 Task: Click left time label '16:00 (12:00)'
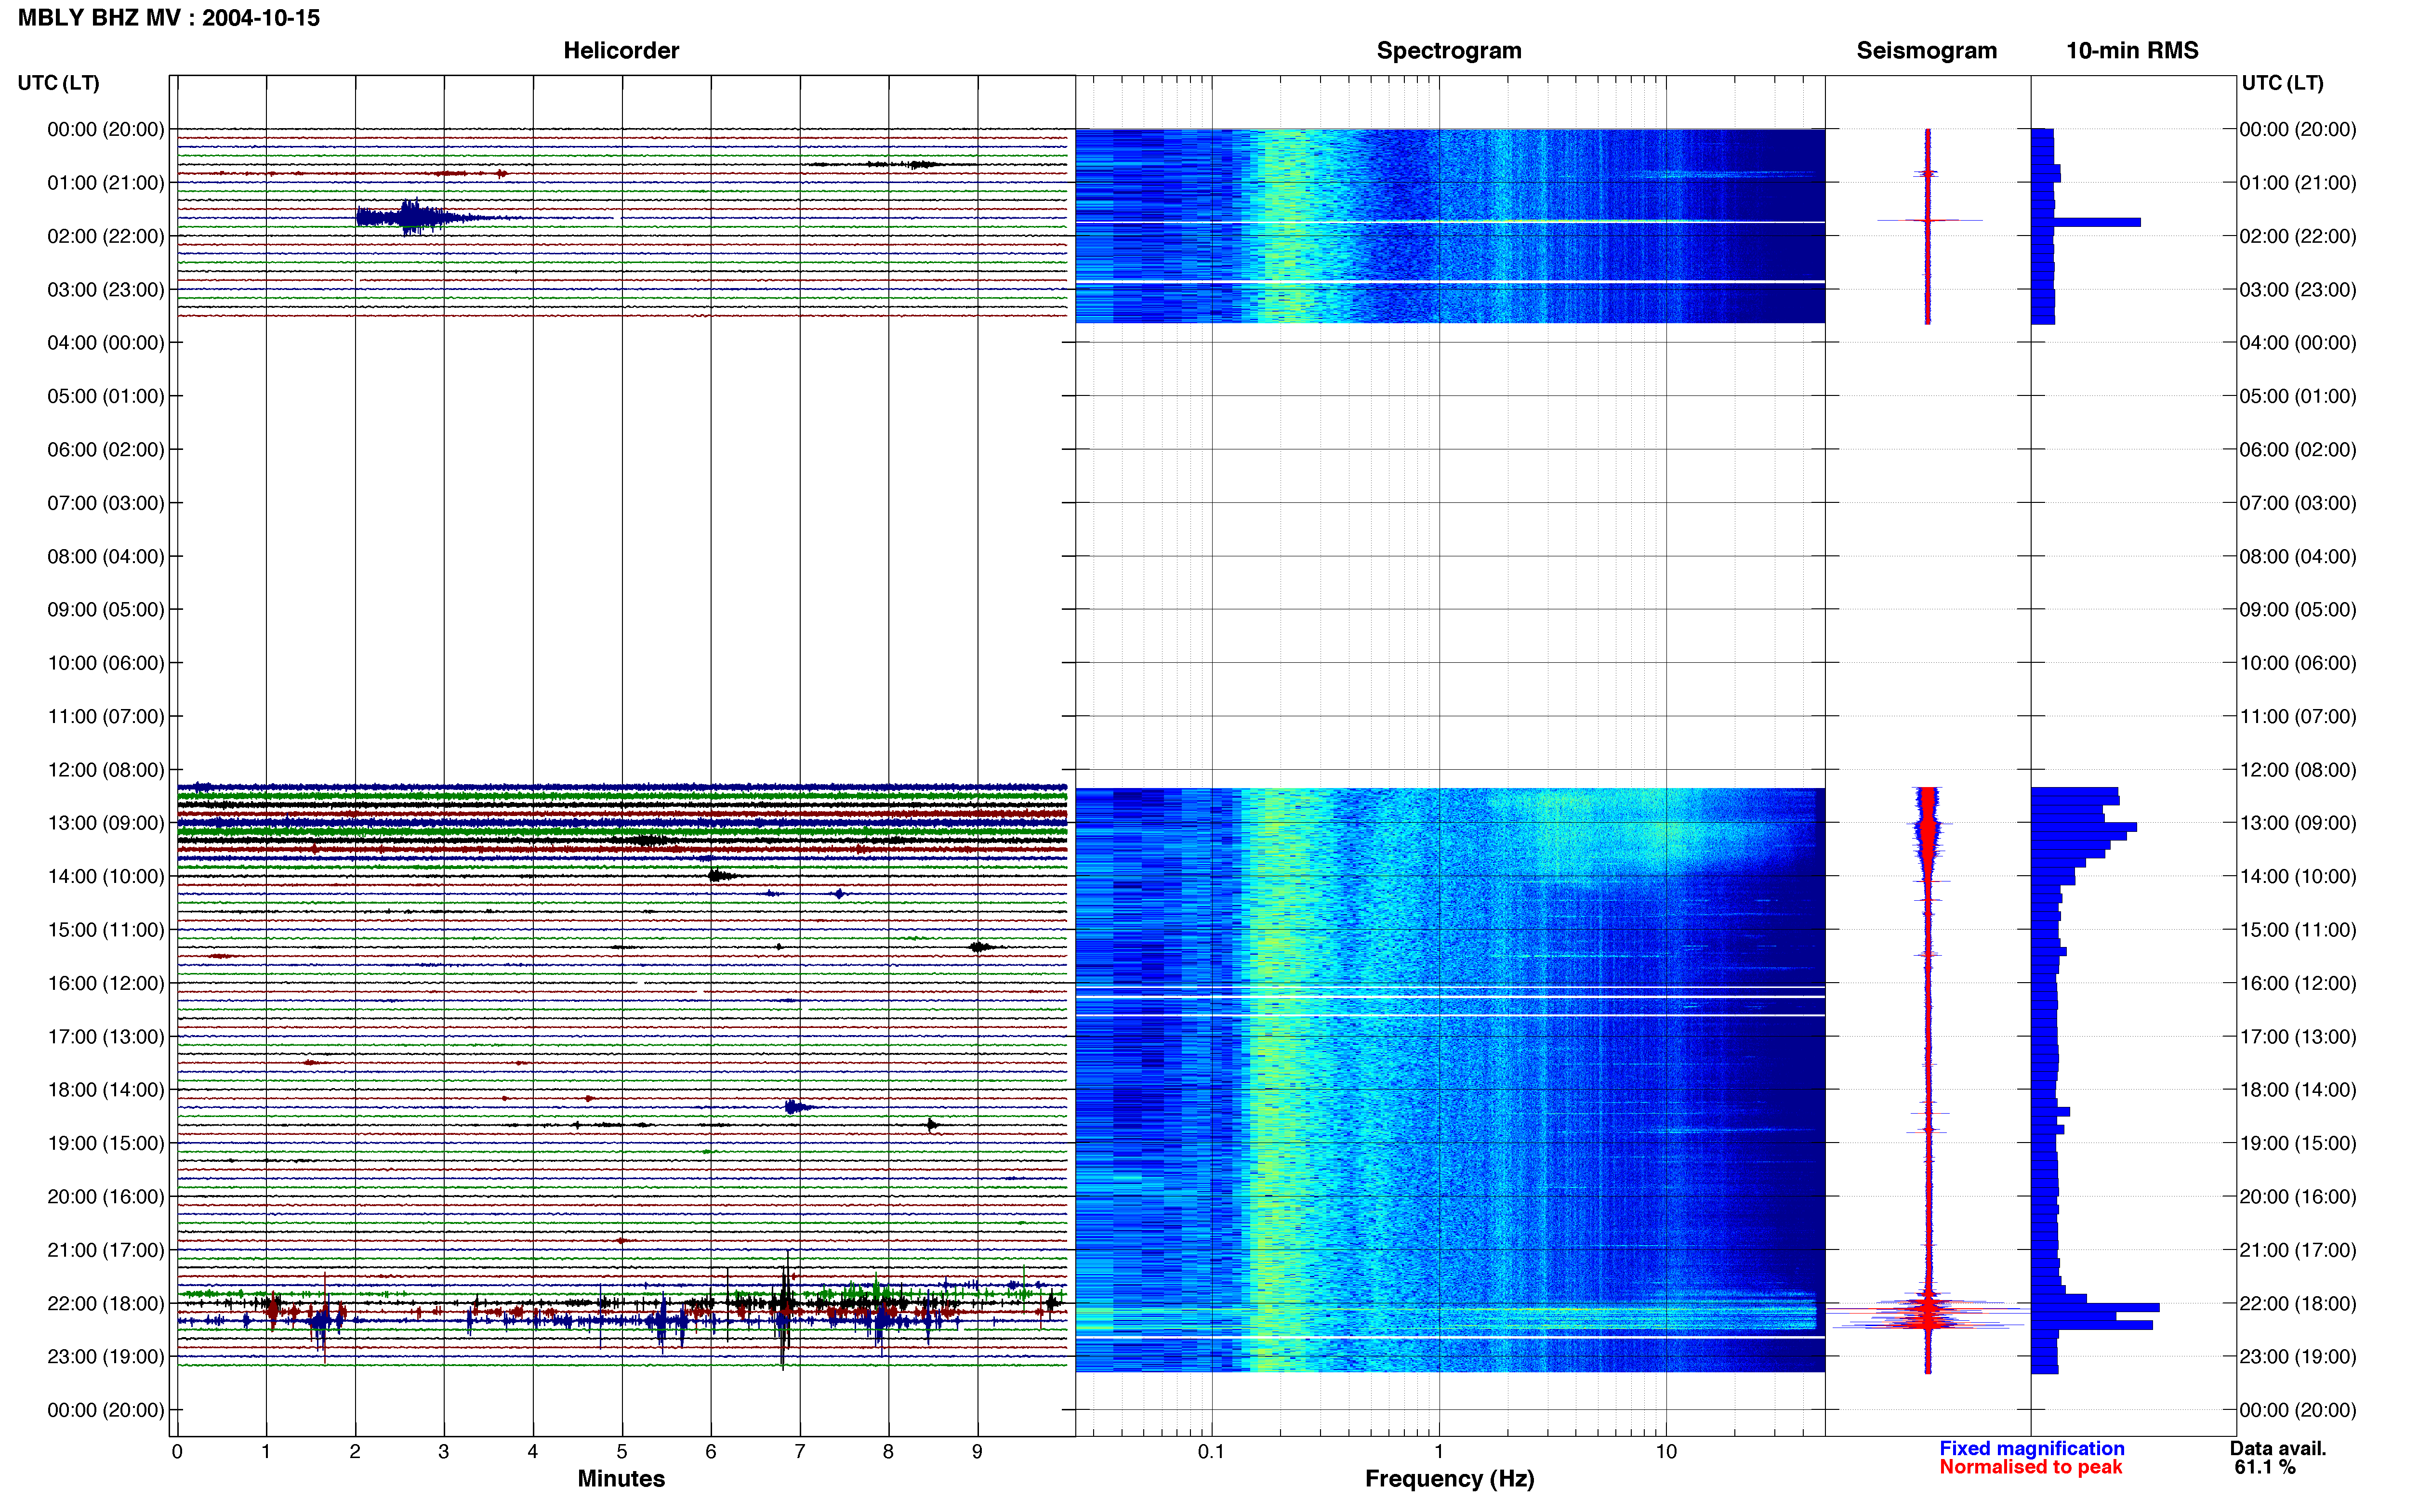106,983
